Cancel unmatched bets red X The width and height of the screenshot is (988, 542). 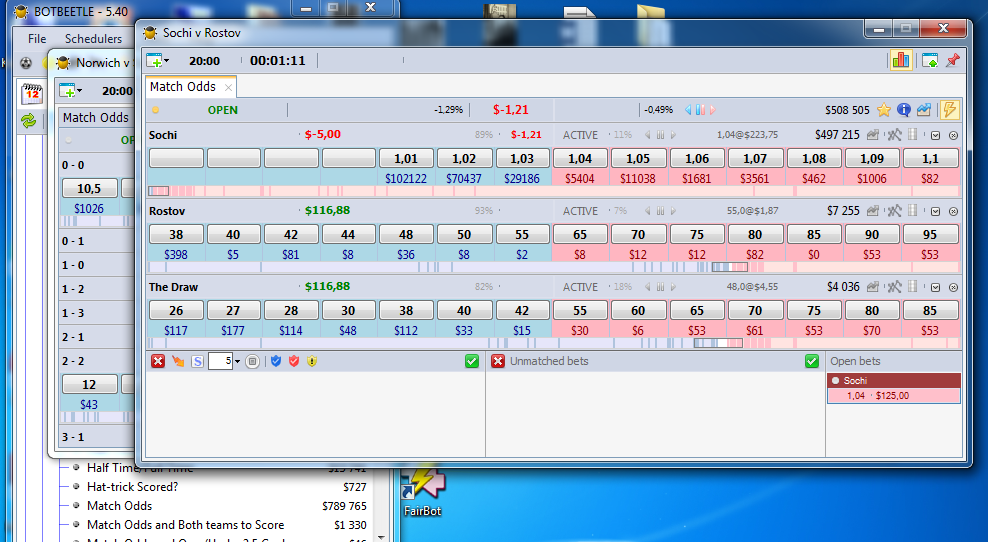(x=498, y=361)
